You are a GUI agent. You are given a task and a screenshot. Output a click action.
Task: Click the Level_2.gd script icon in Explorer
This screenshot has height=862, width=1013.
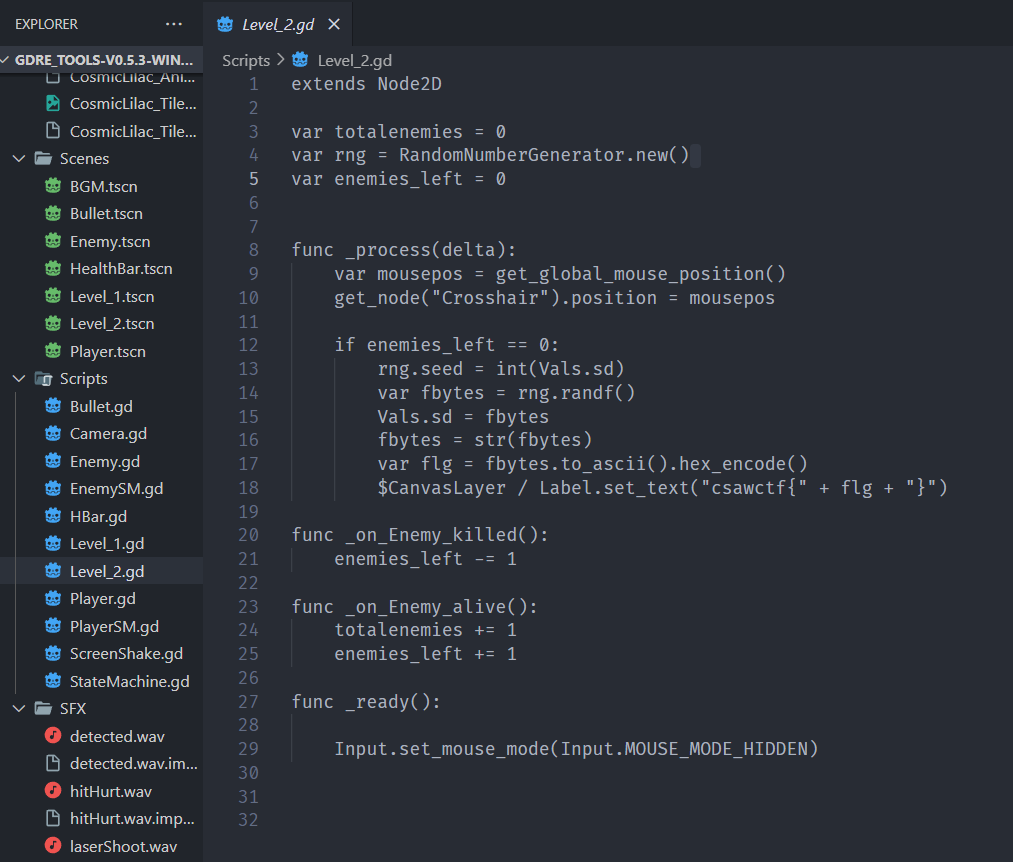click(53, 571)
